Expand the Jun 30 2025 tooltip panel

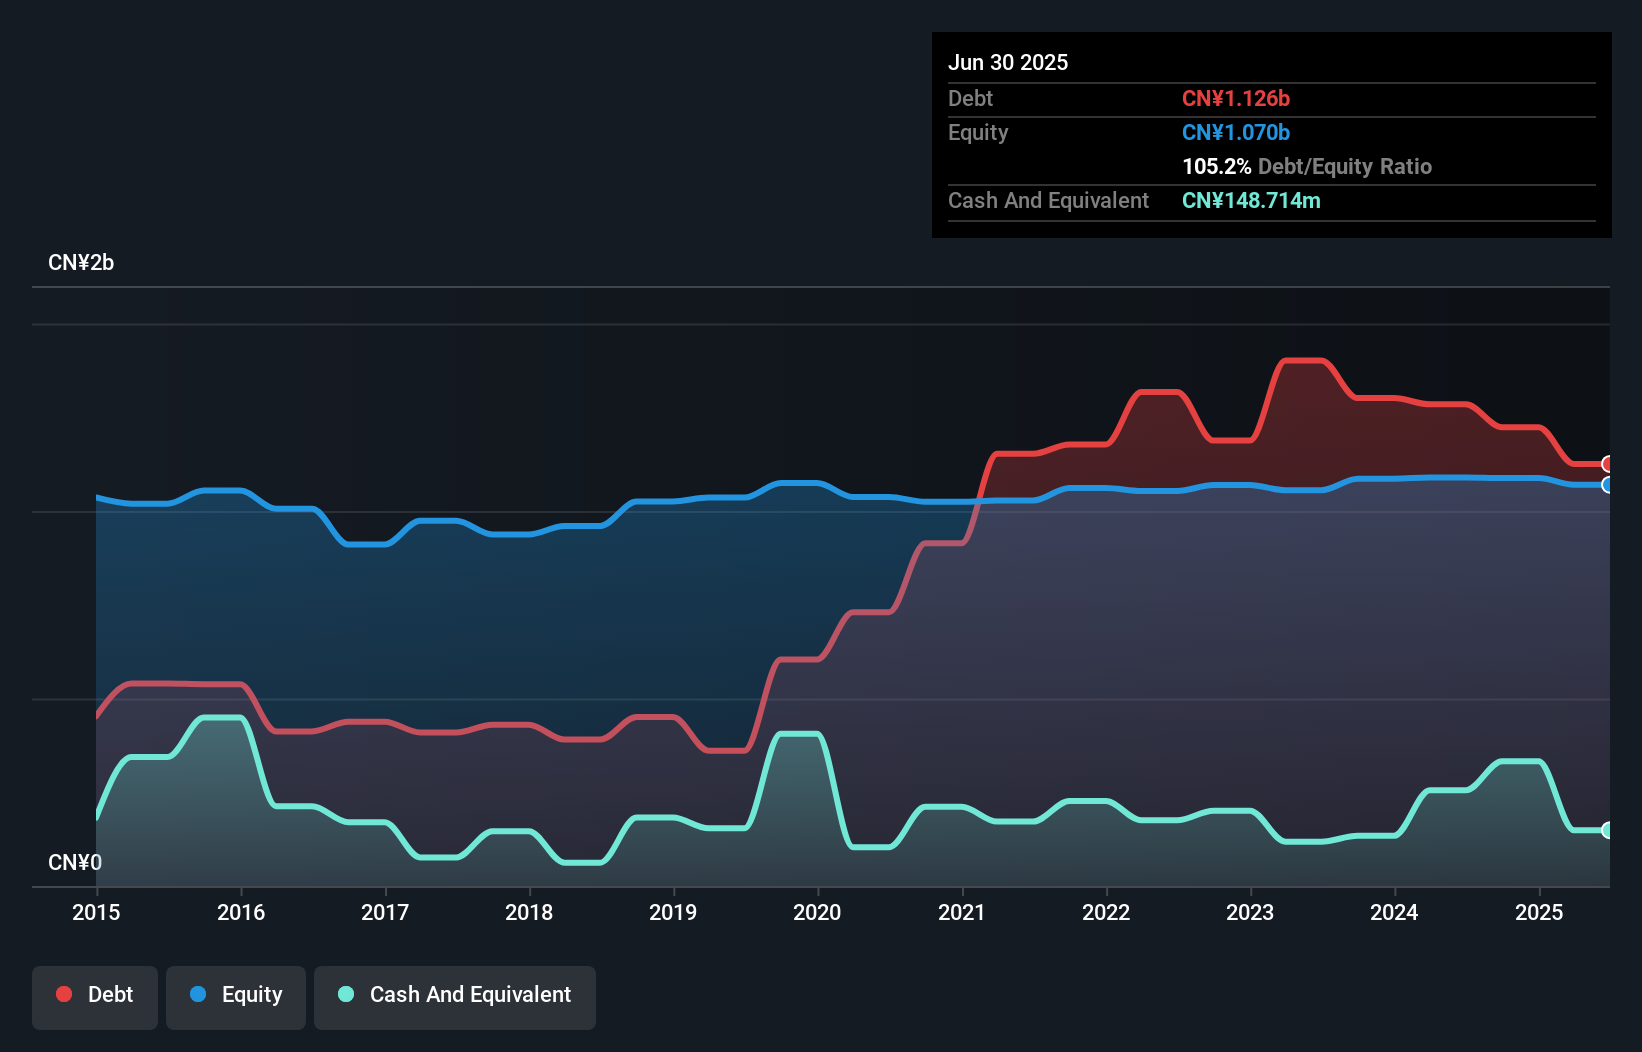point(1008,62)
